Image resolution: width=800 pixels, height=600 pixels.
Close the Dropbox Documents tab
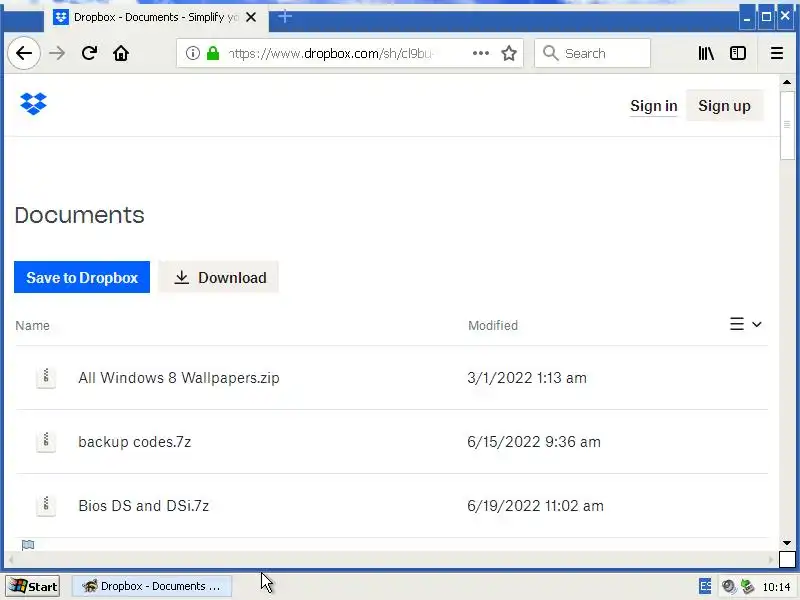(x=251, y=17)
